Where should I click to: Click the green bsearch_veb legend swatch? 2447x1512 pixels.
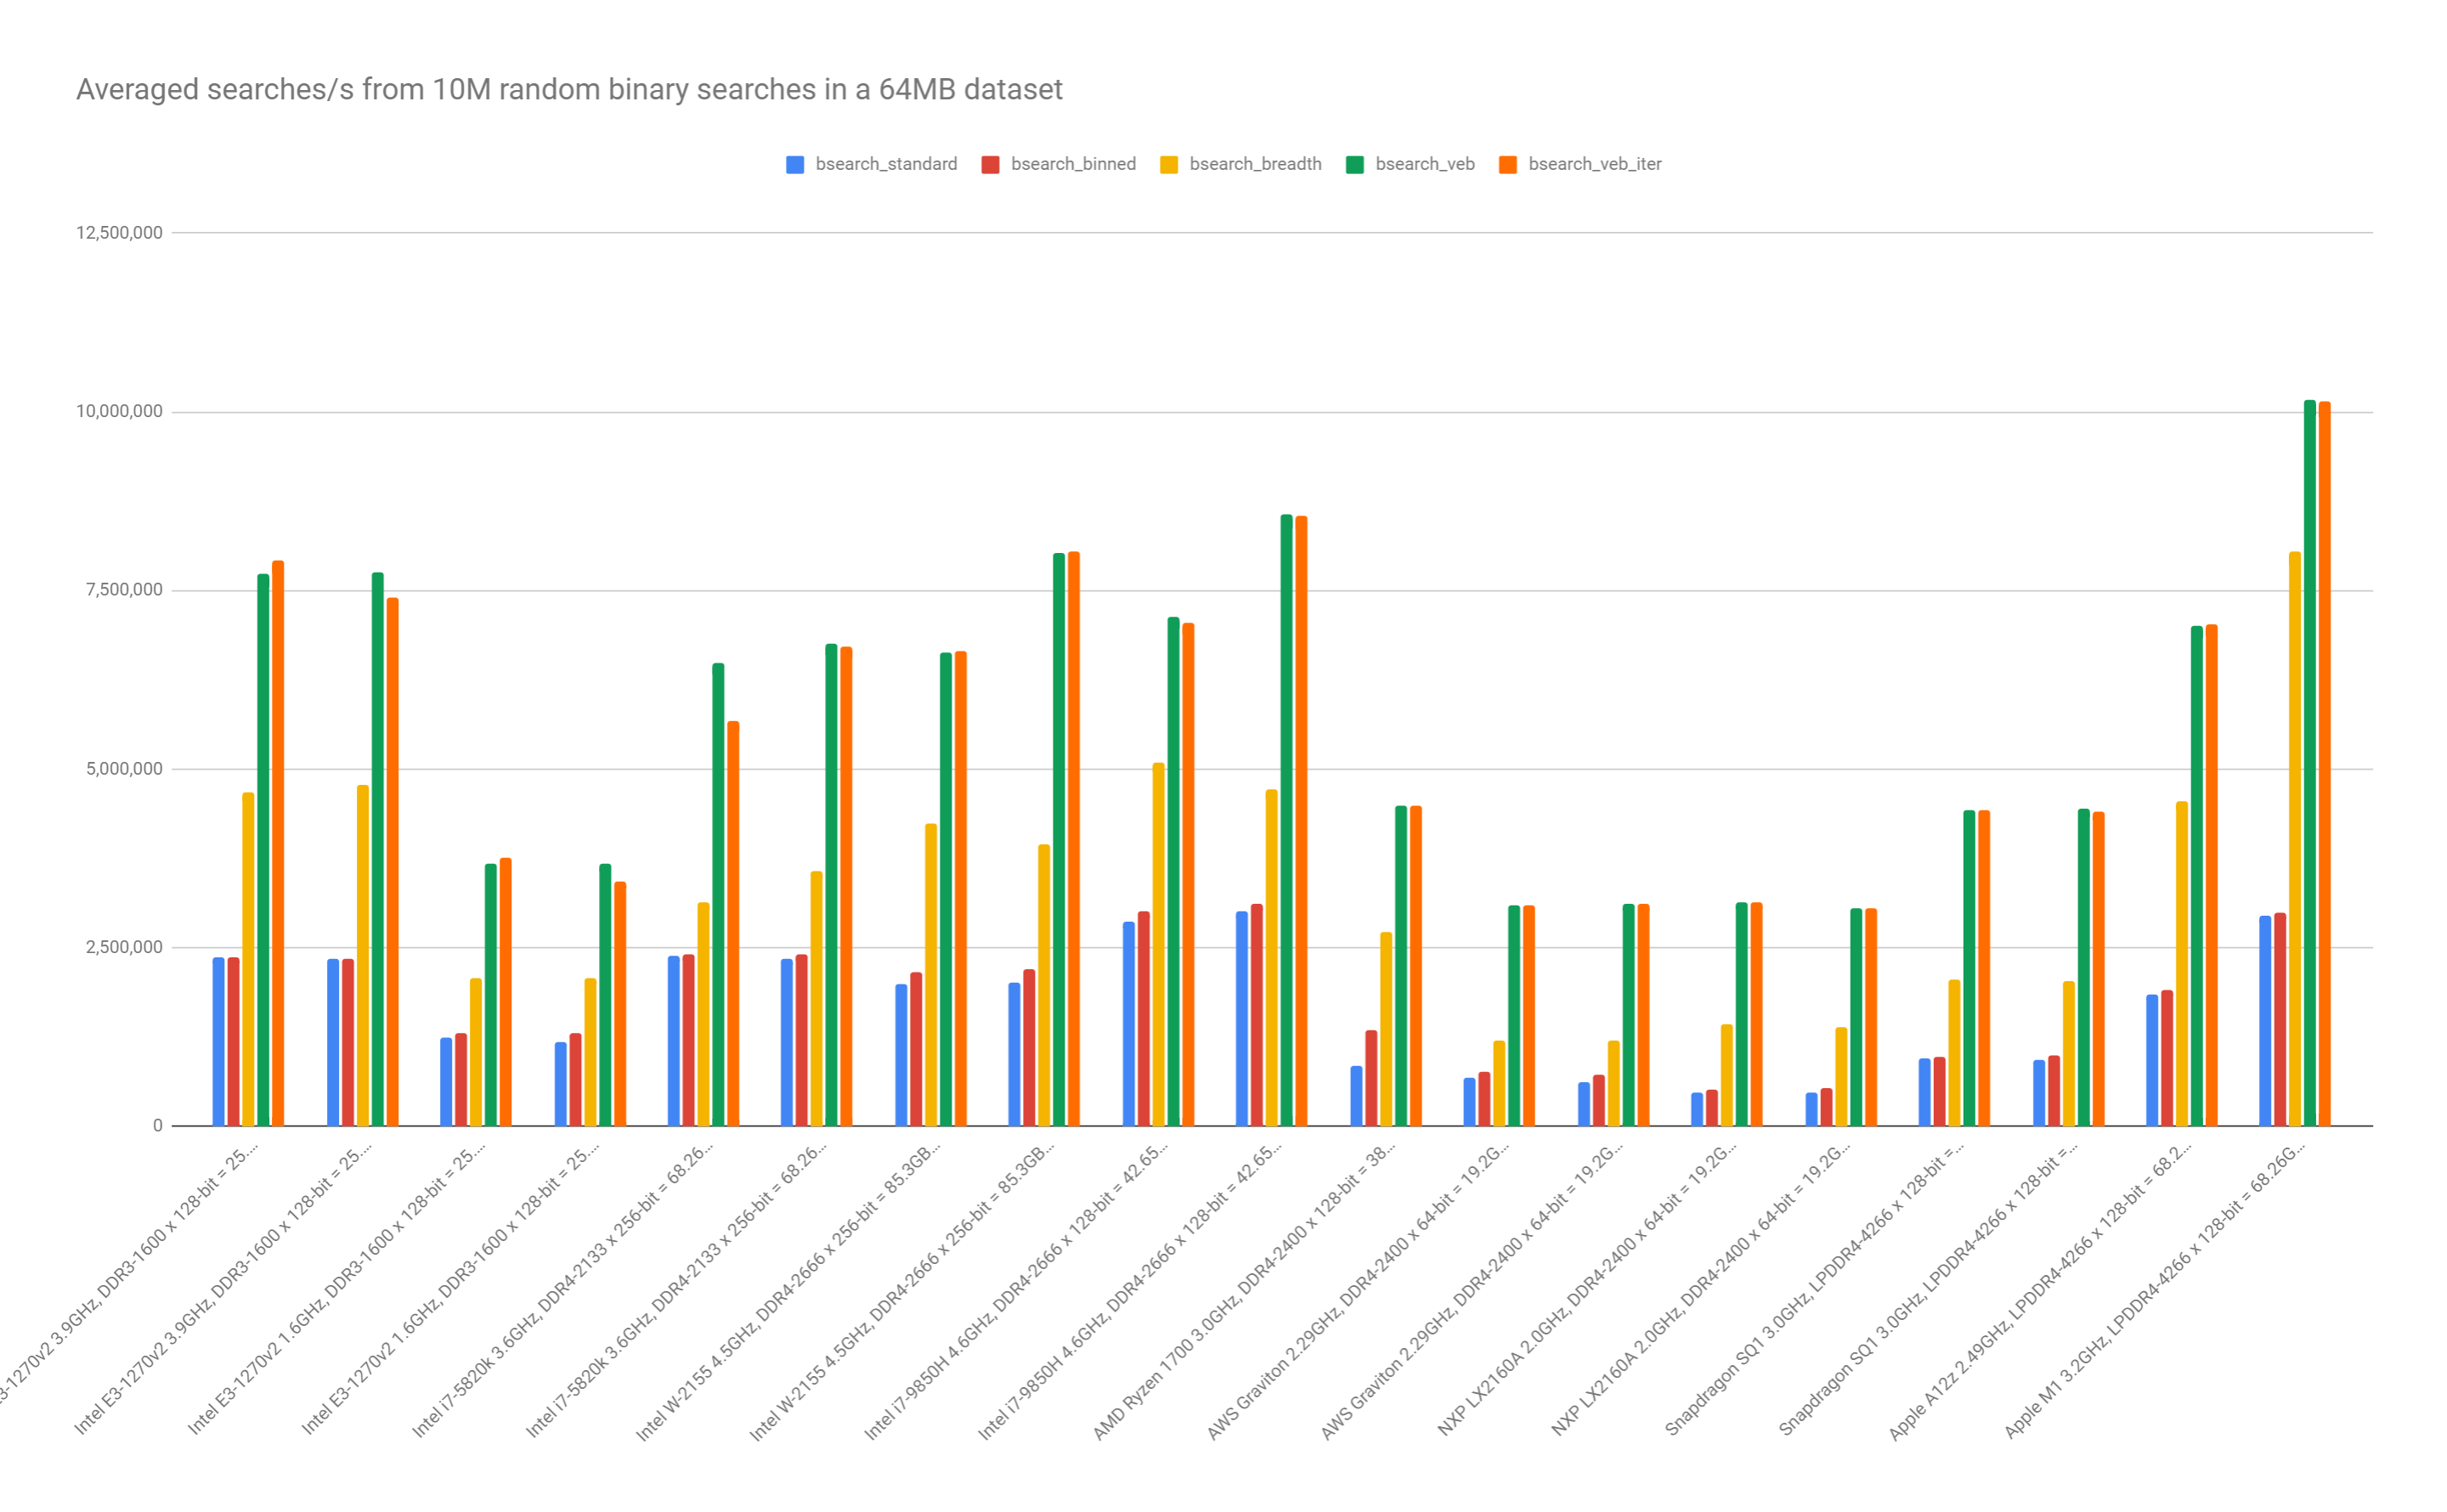pyautogui.click(x=1354, y=165)
